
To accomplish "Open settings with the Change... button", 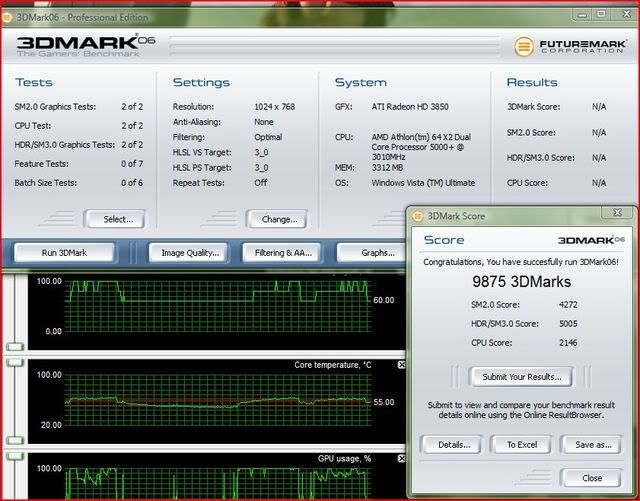I will point(279,219).
